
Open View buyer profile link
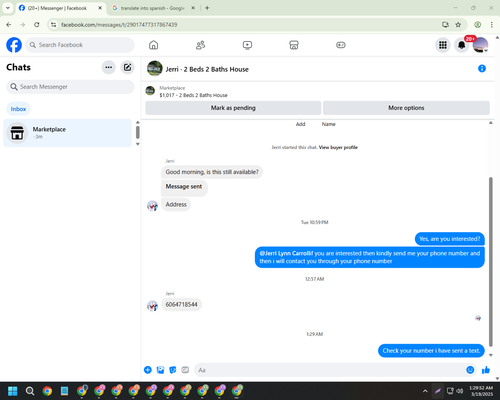click(x=338, y=147)
